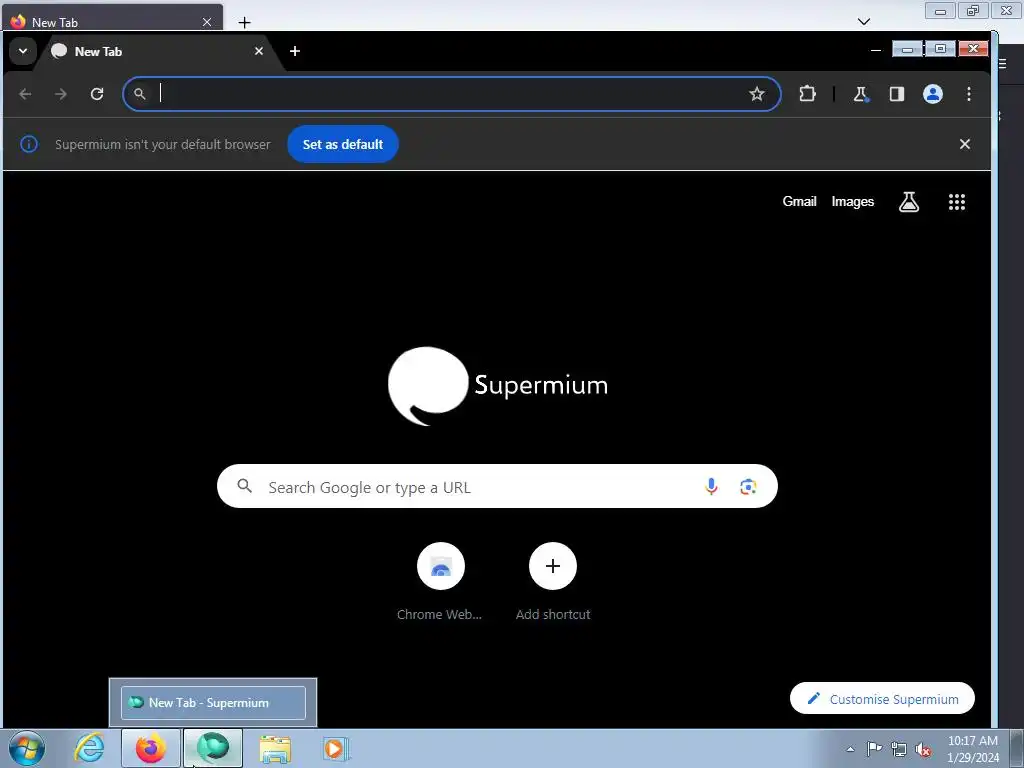Image resolution: width=1024 pixels, height=768 pixels.
Task: Minimize Supermium with the thin dash button
Action: click(876, 50)
